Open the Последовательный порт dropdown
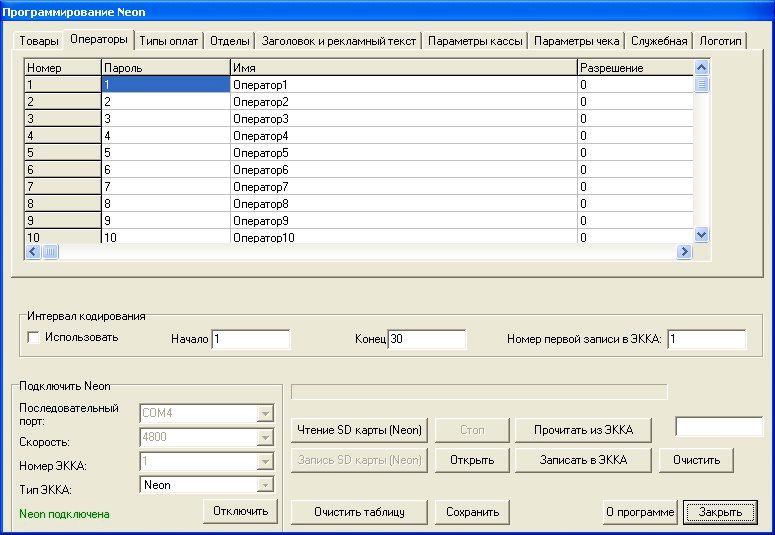 265,413
